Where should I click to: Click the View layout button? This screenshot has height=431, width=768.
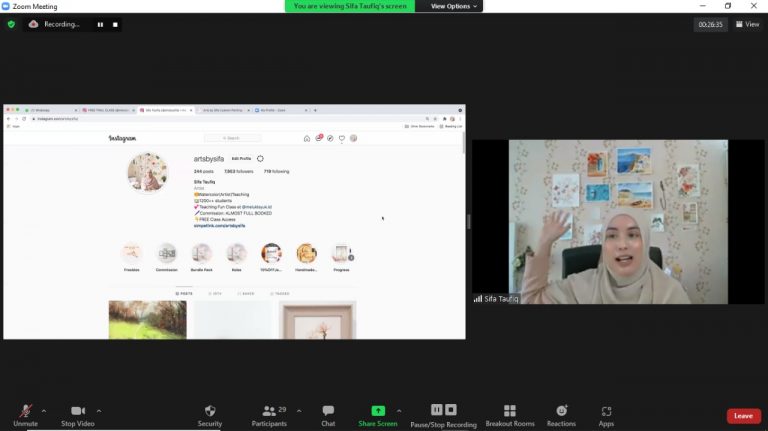(x=747, y=24)
